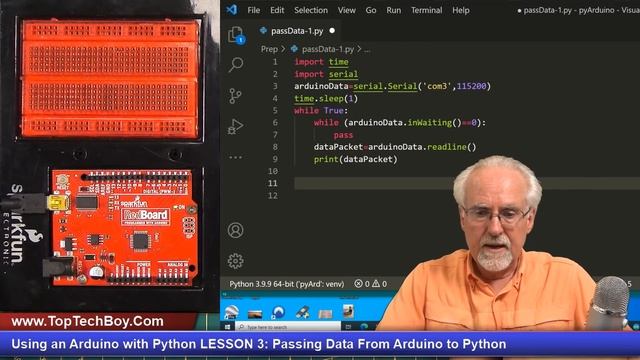Click the Task View taskbar icon
640x360 pixels.
click(x=348, y=327)
